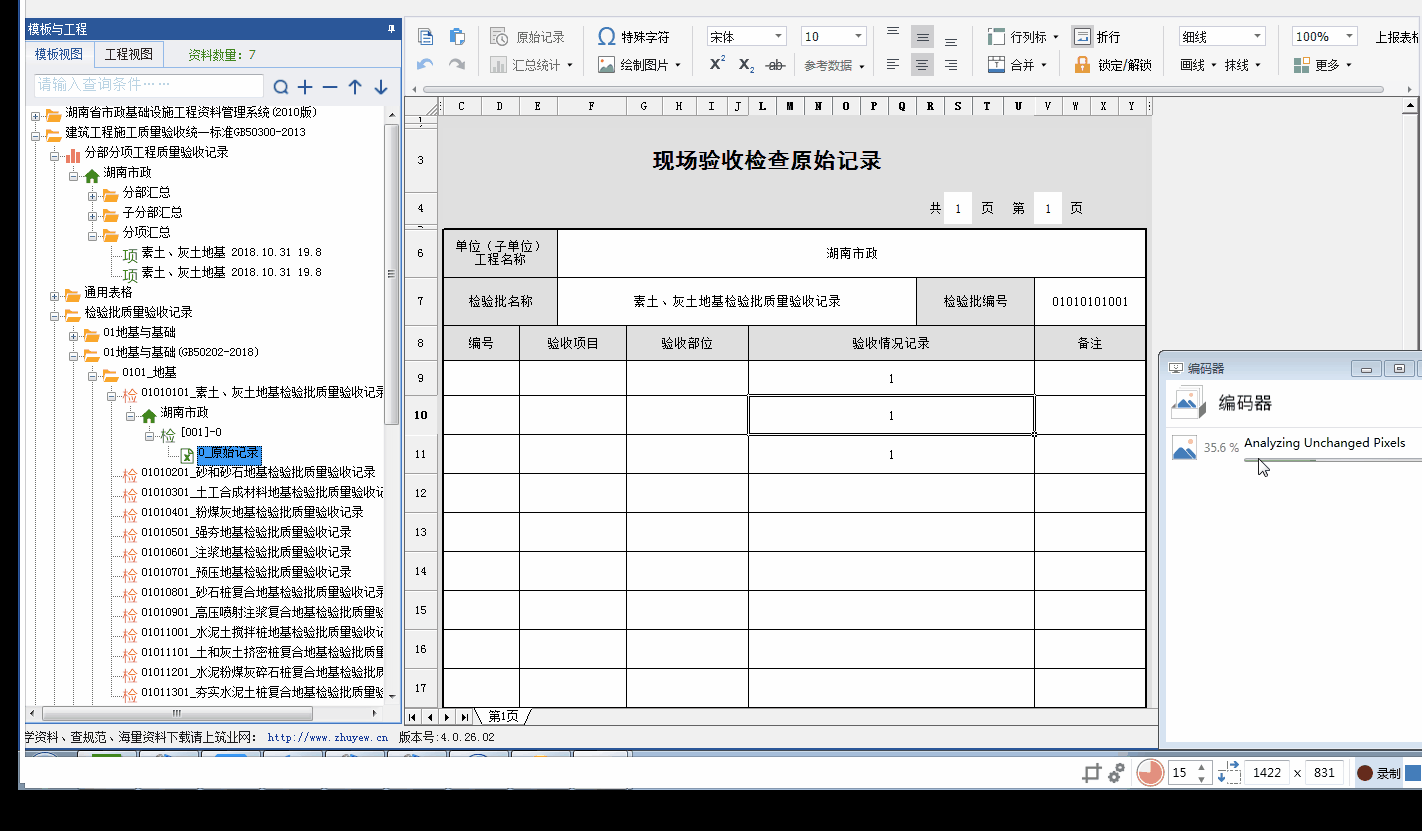The image size is (1422, 831).
Task: Click 合并 merge cells button
Action: click(x=1018, y=65)
